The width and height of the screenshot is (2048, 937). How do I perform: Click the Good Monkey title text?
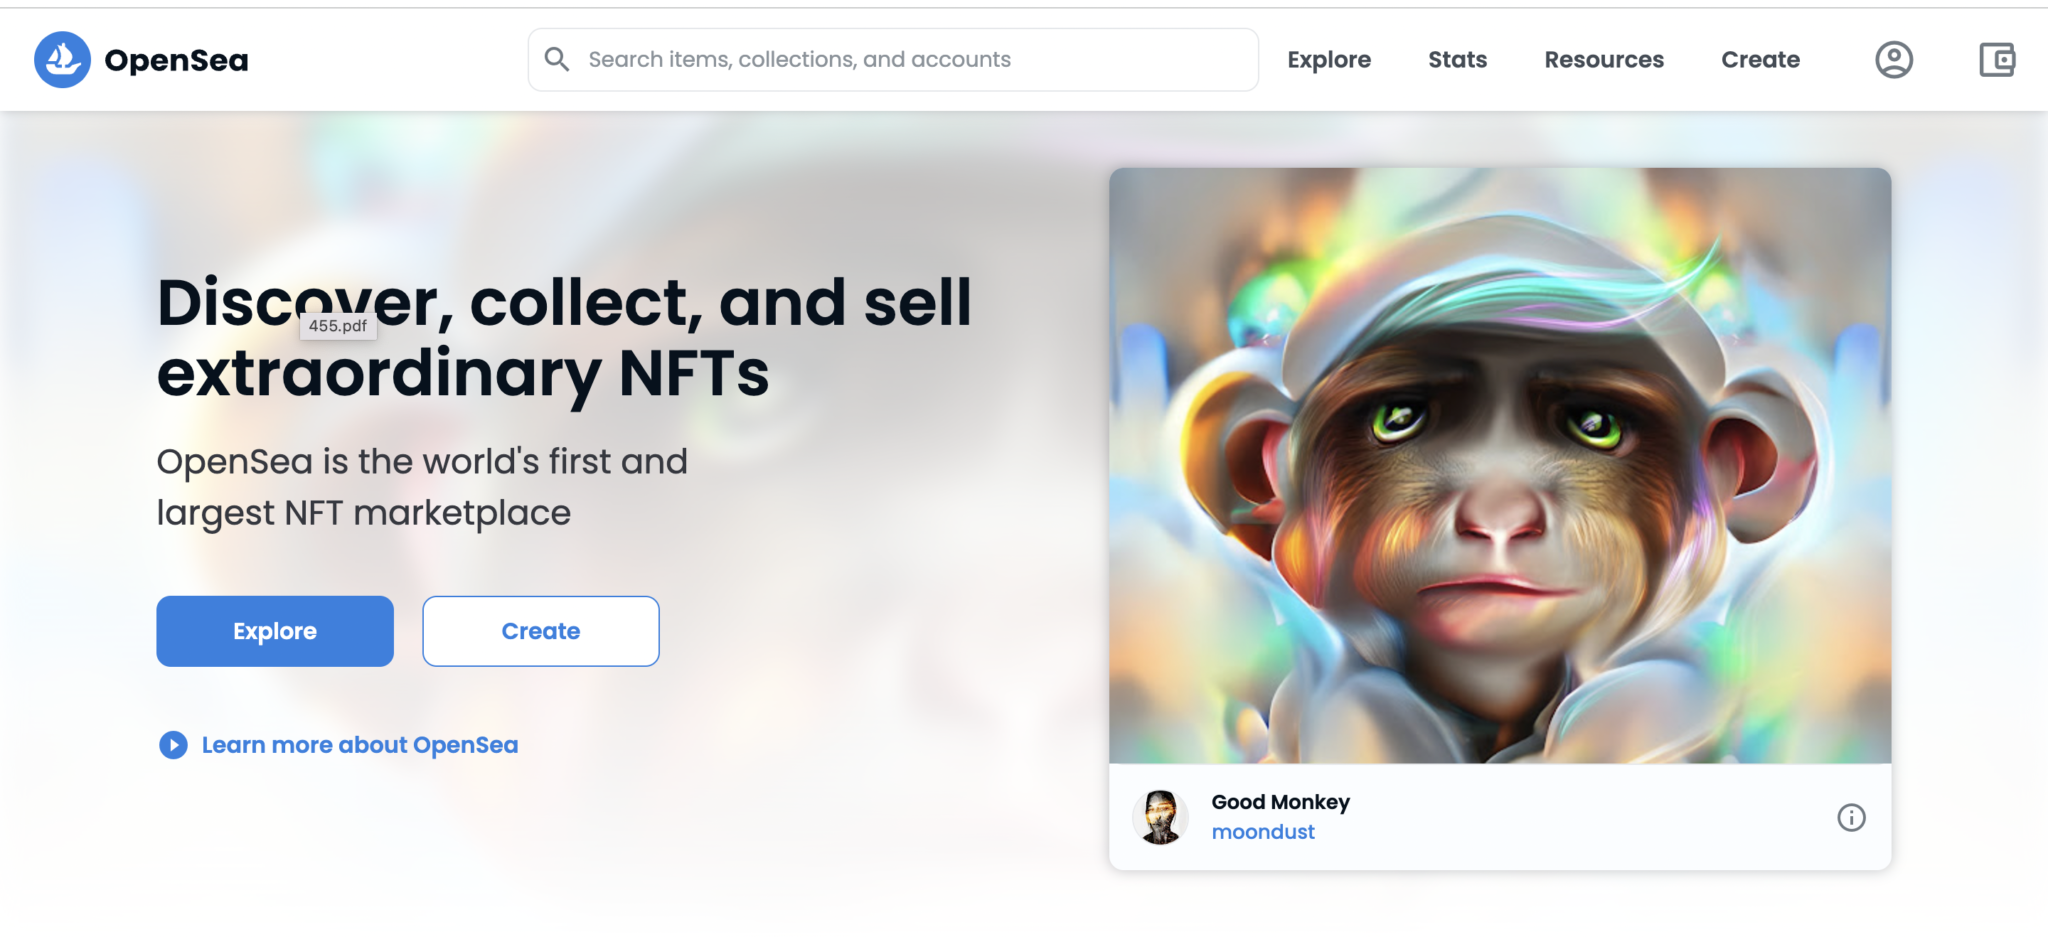1280,802
